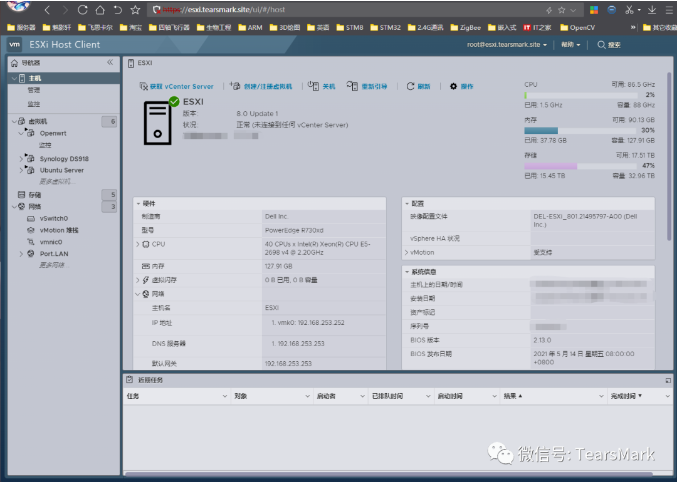Collapse the Networking tree node chevron
The height and width of the screenshot is (482, 677).
coord(14,206)
